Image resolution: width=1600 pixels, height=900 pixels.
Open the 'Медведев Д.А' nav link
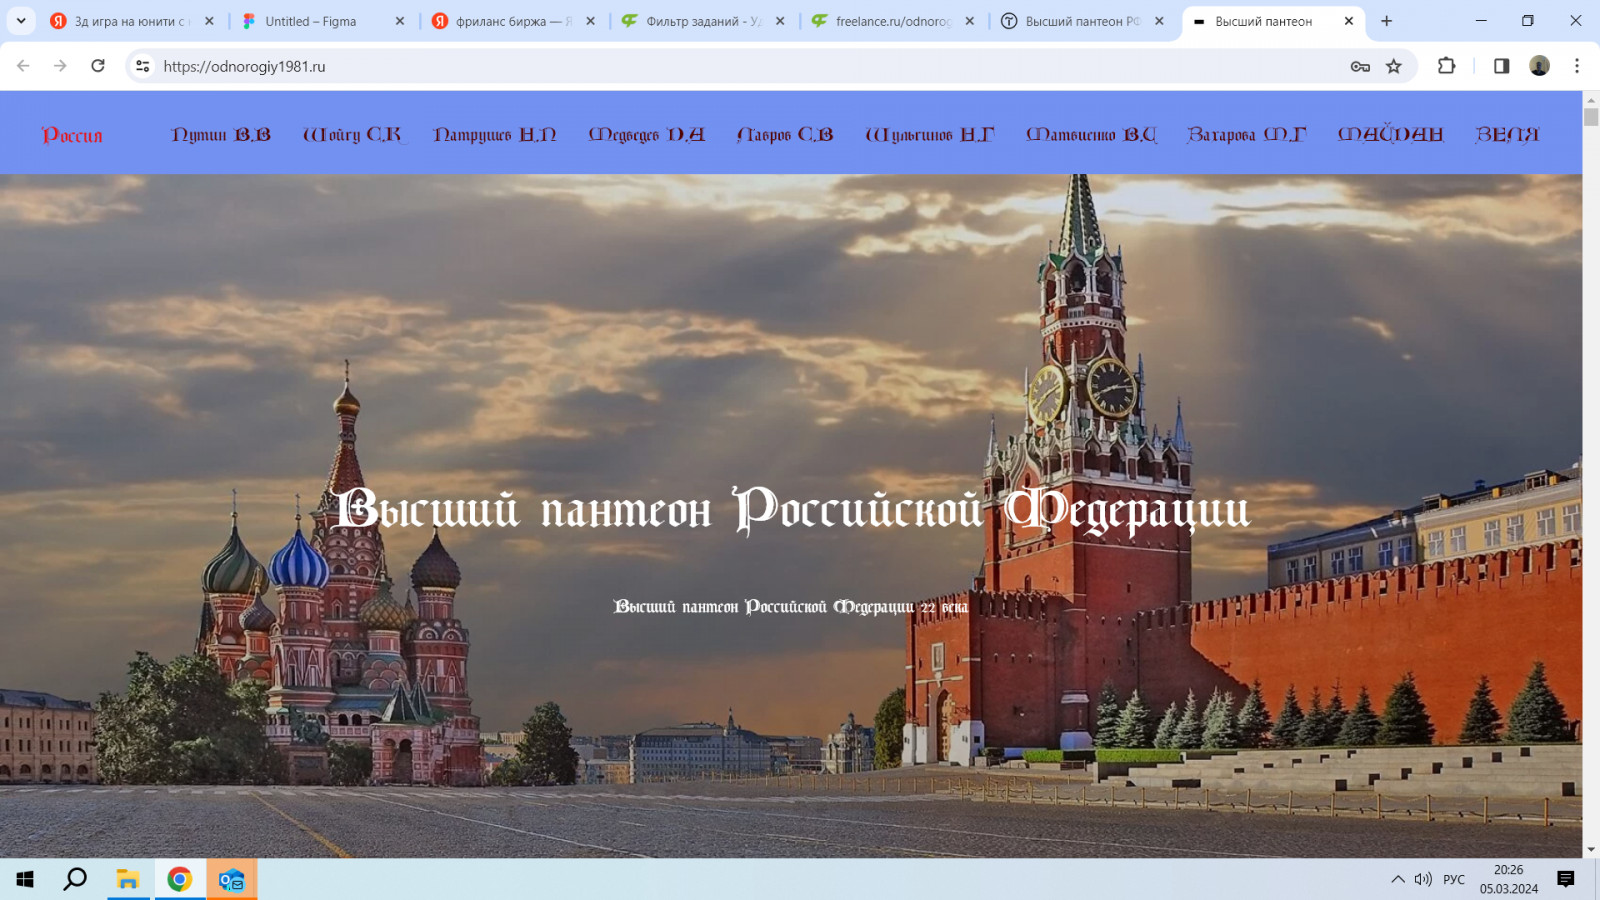point(647,134)
